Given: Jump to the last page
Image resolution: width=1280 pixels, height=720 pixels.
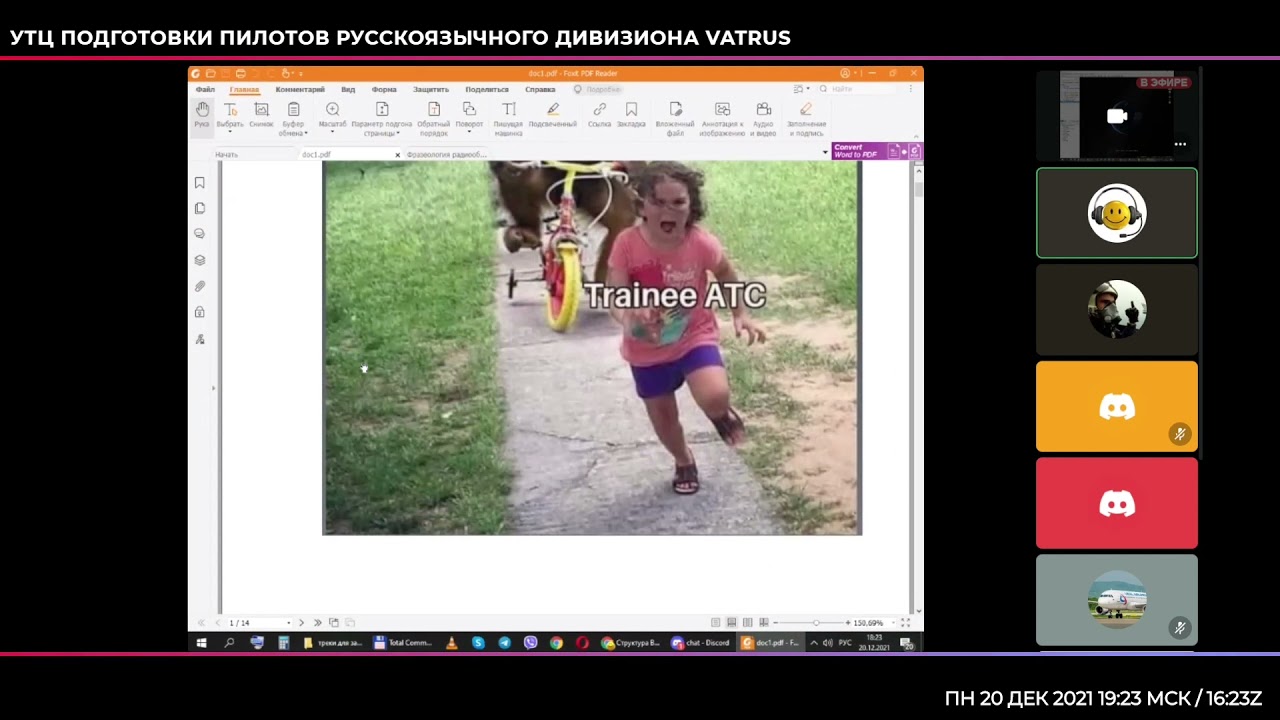Looking at the screenshot, I should click(318, 623).
